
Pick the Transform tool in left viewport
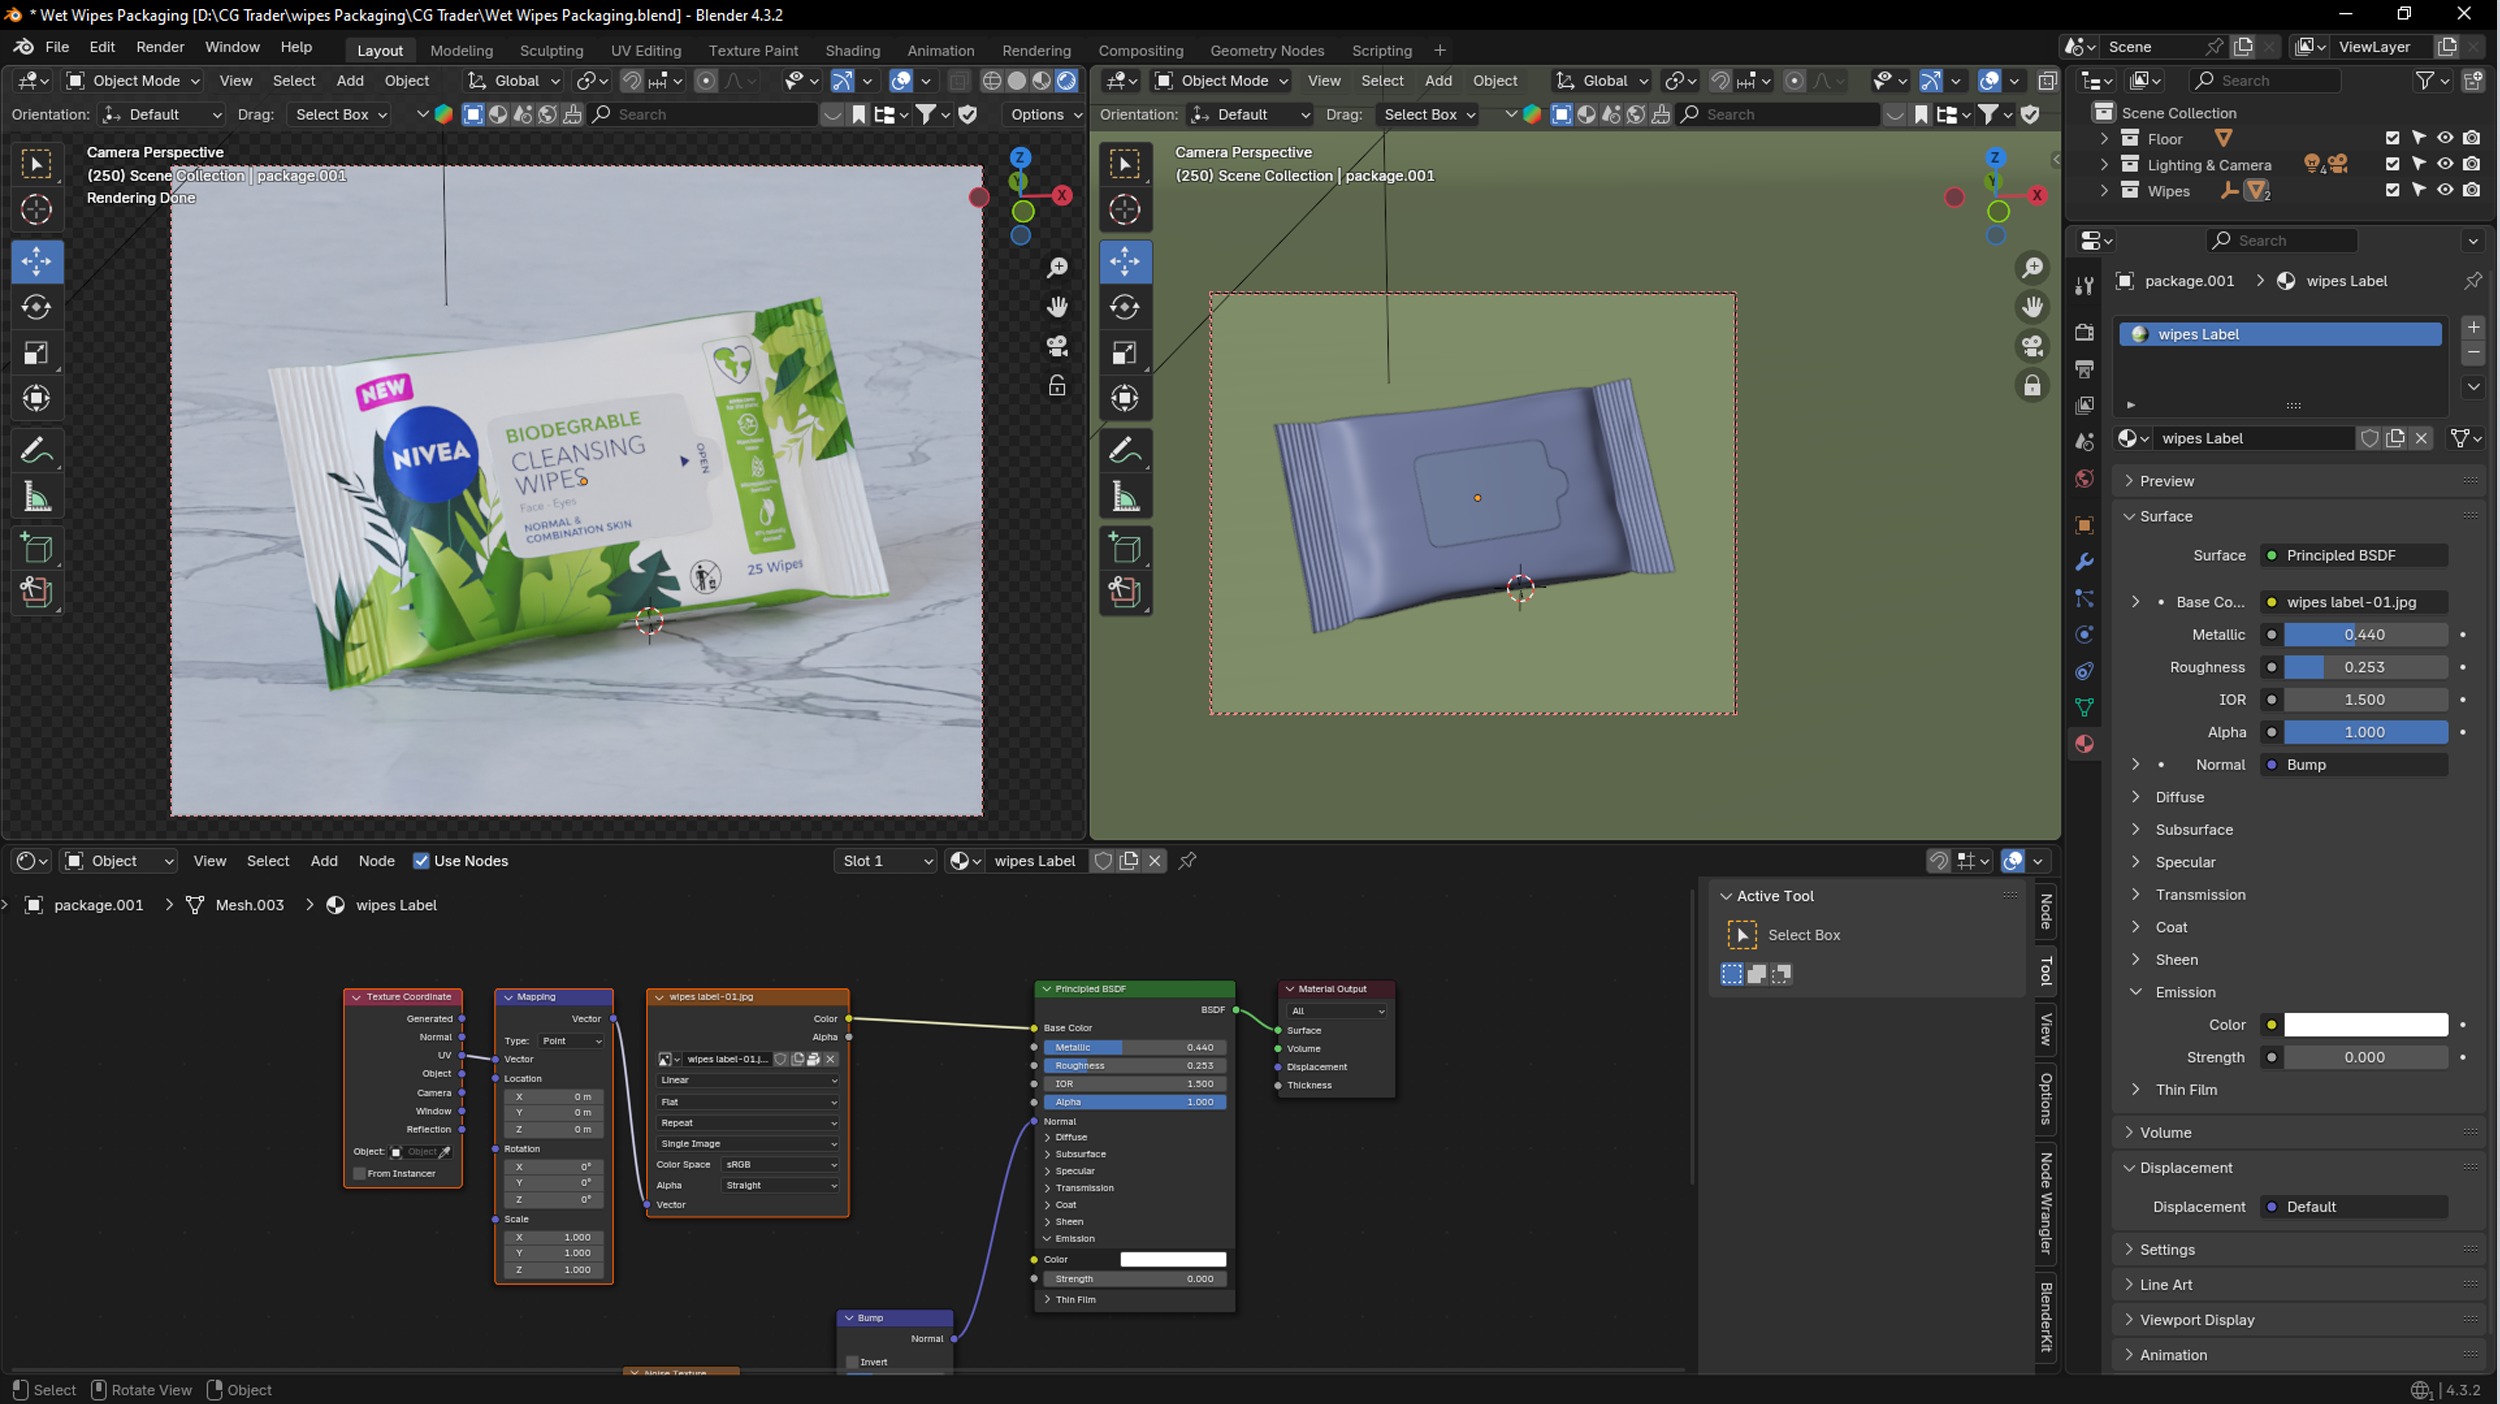click(x=37, y=399)
